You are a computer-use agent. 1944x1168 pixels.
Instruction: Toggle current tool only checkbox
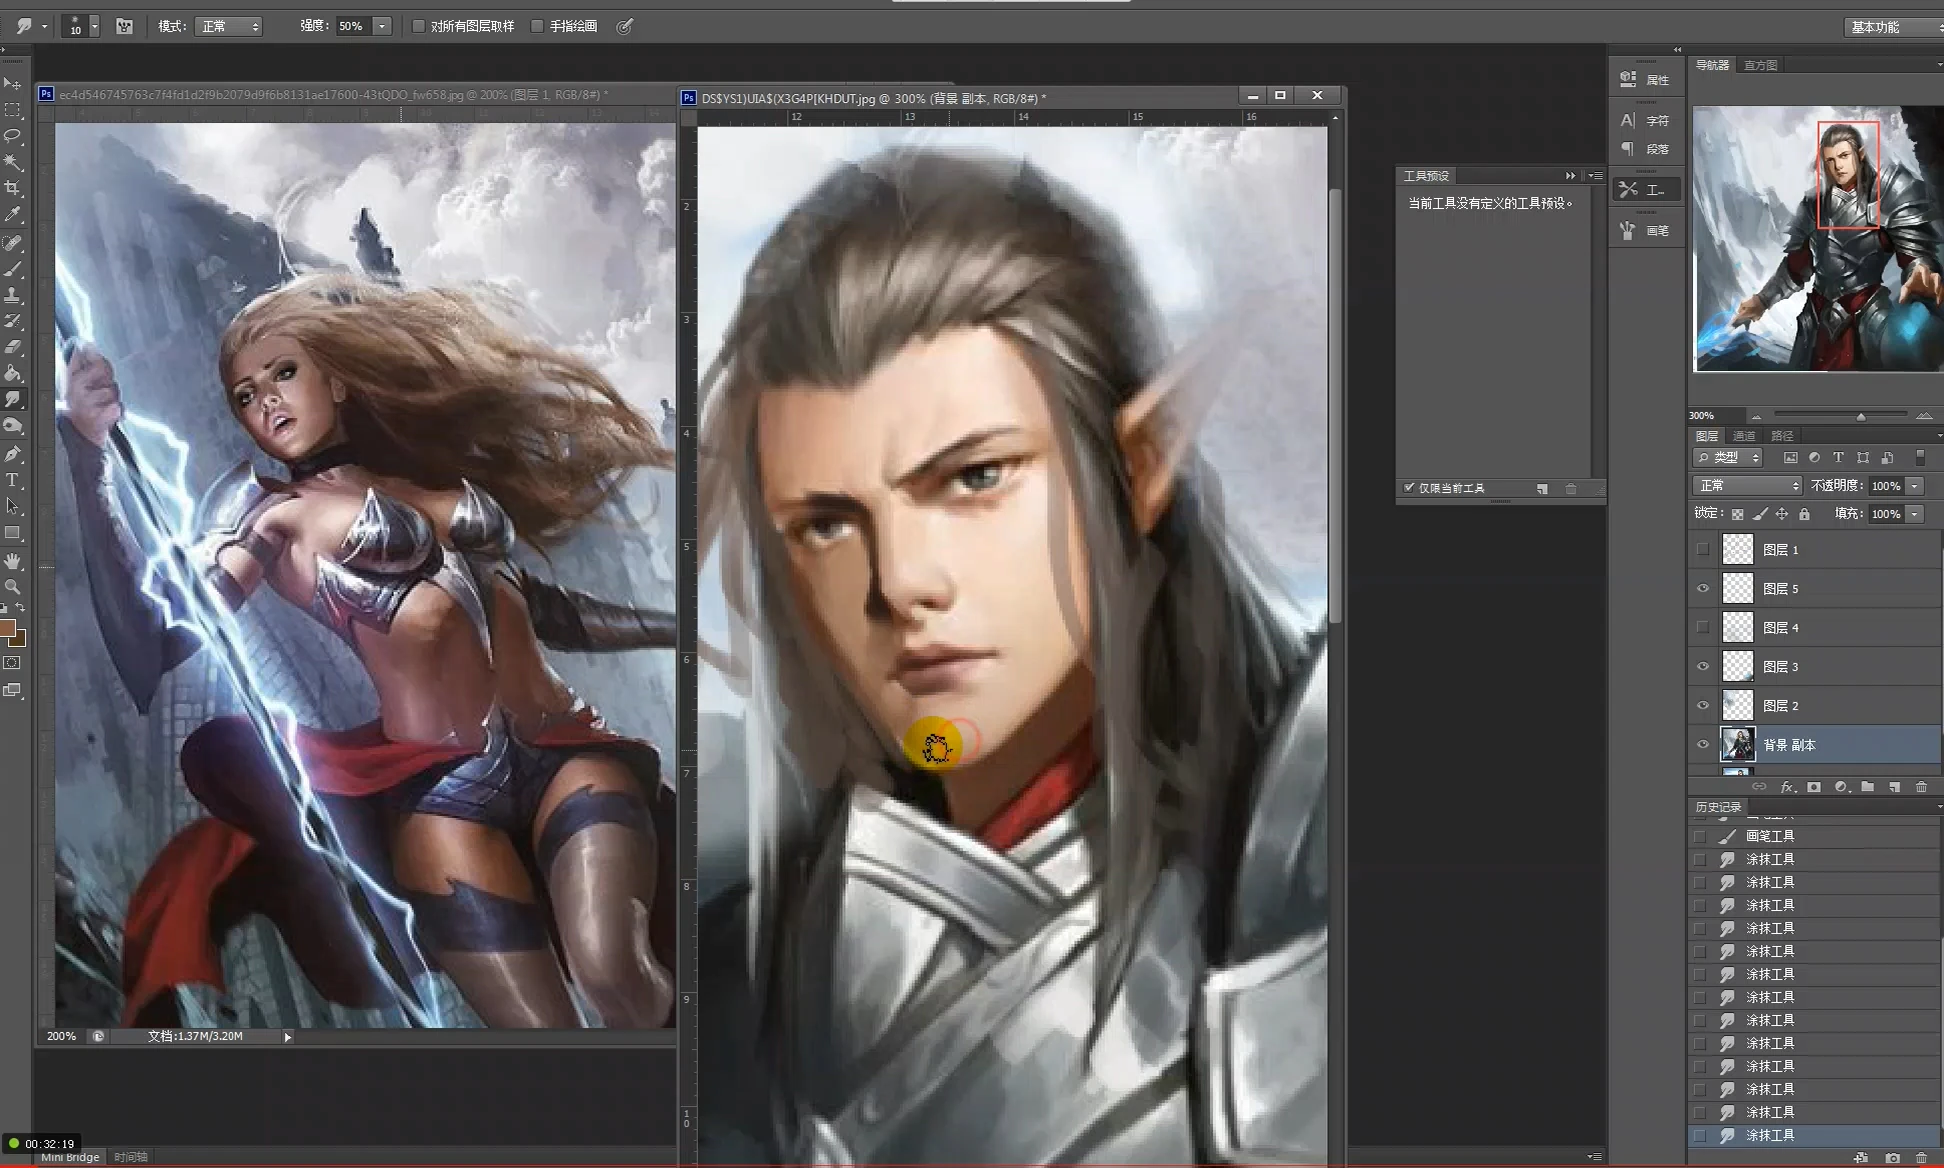point(1409,488)
